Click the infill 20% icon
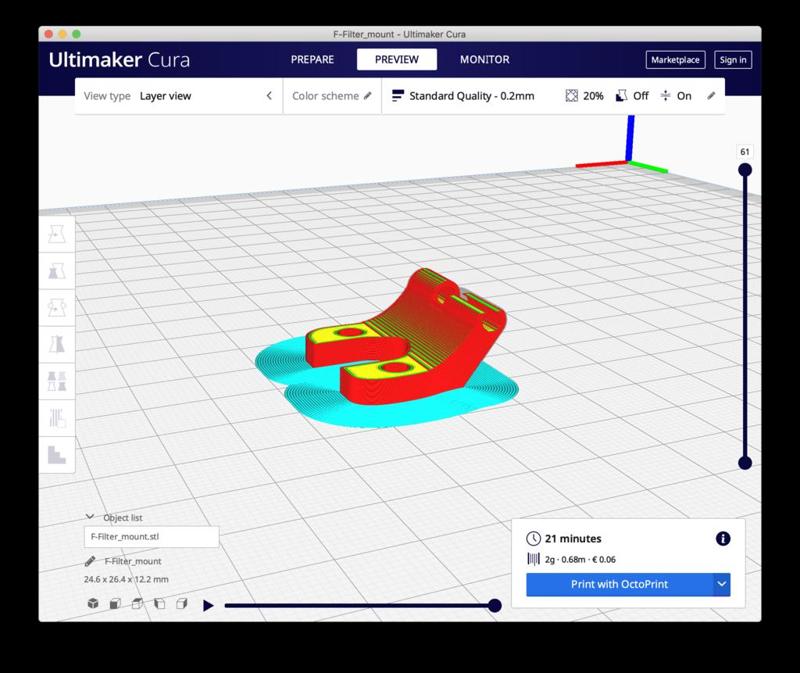The height and width of the screenshot is (673, 800). (571, 96)
